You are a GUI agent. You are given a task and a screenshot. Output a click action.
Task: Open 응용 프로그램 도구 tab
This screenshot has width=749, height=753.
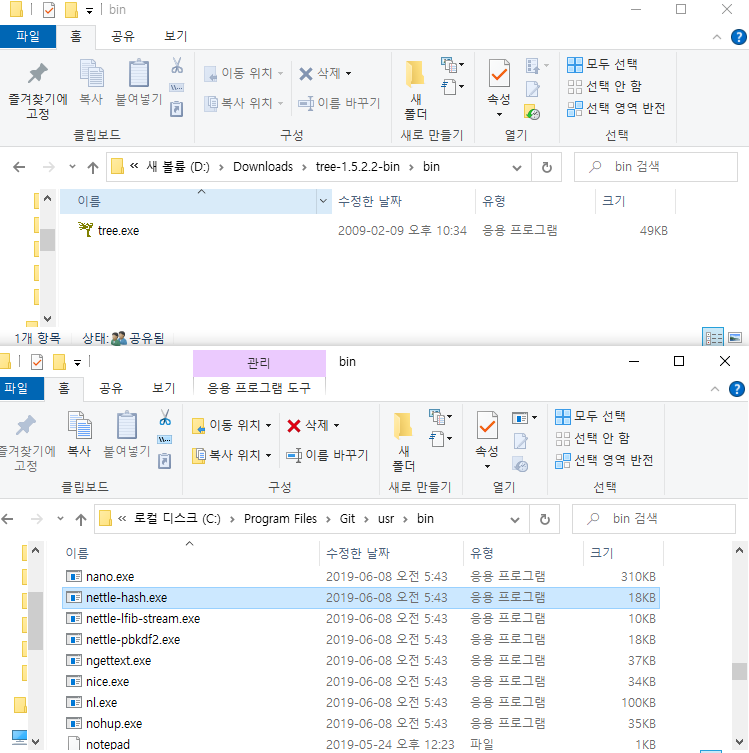259,388
